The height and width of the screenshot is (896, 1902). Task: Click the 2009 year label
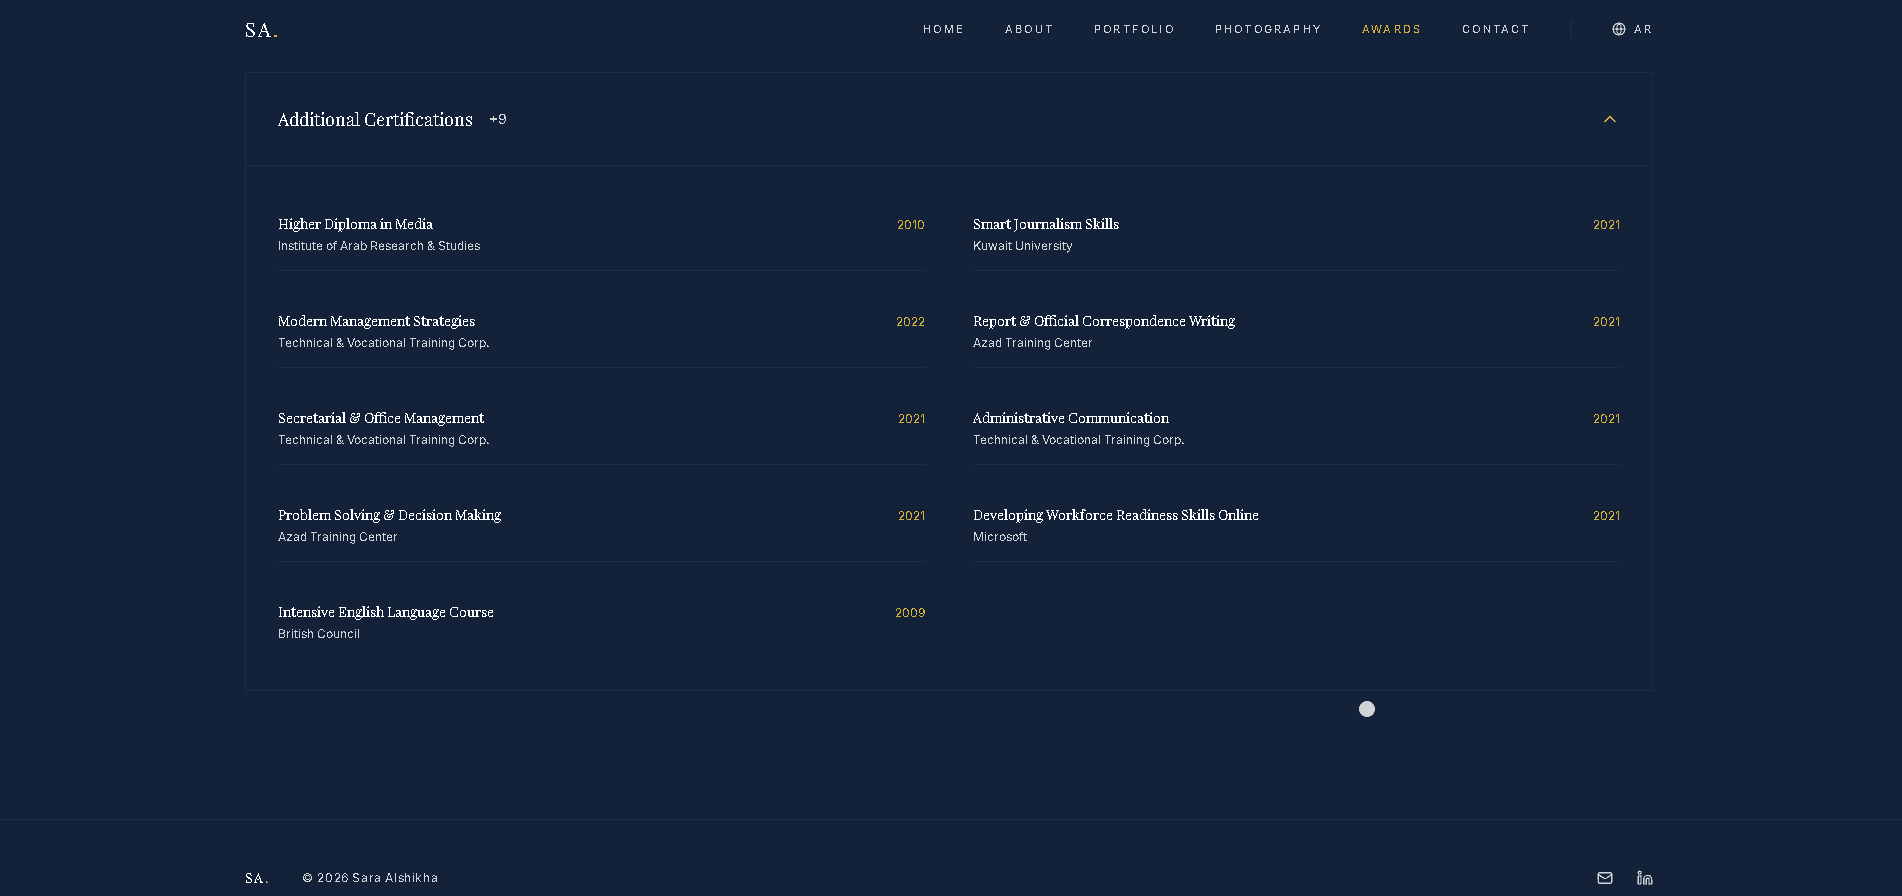(910, 613)
